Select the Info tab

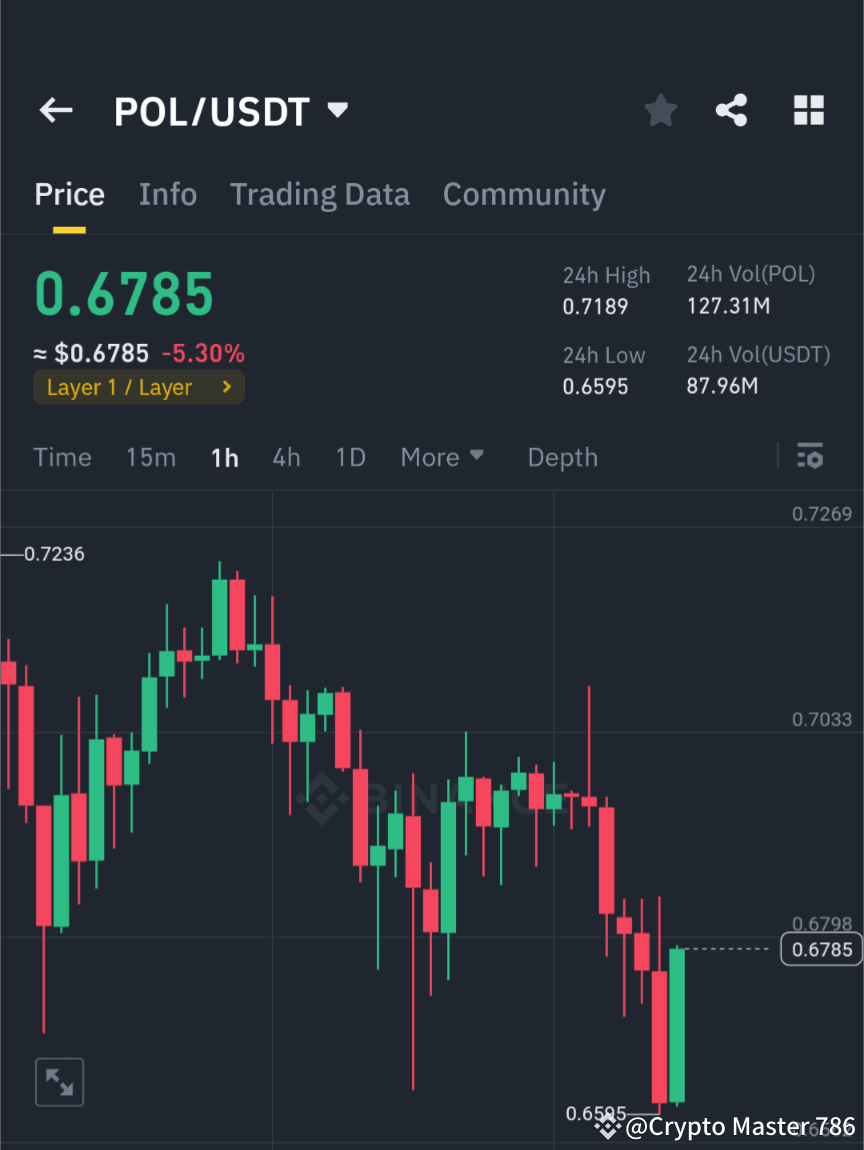coord(167,193)
